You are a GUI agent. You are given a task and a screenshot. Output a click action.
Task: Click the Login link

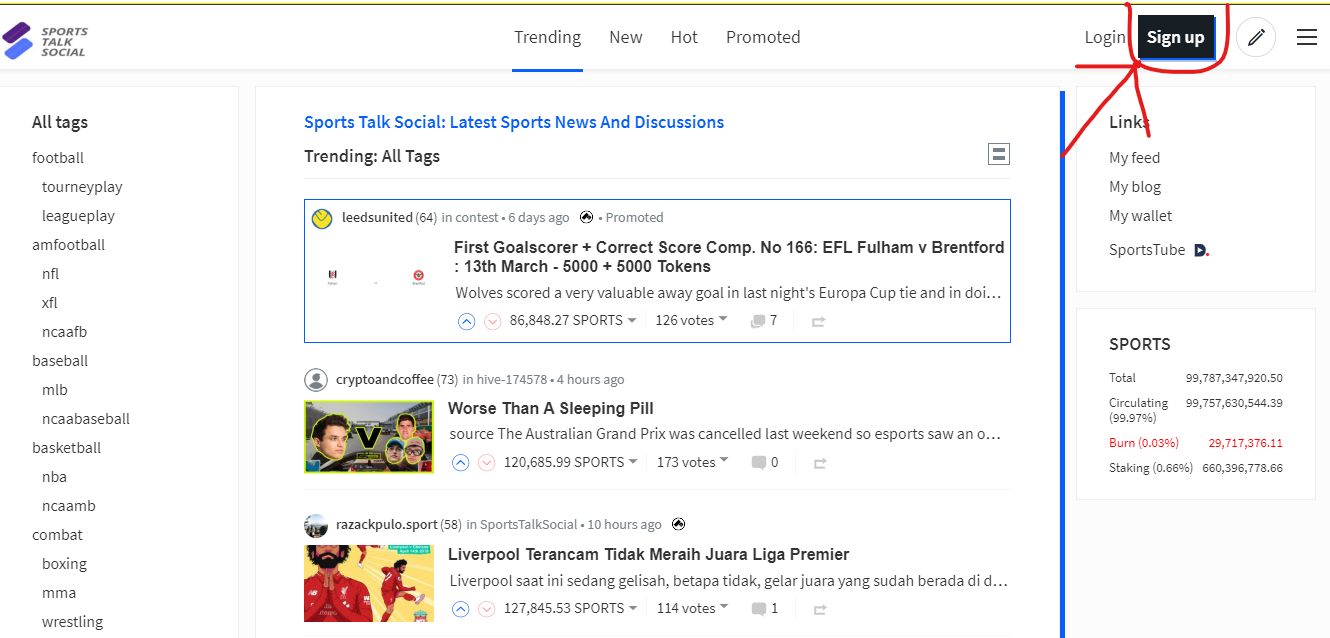click(x=1105, y=37)
